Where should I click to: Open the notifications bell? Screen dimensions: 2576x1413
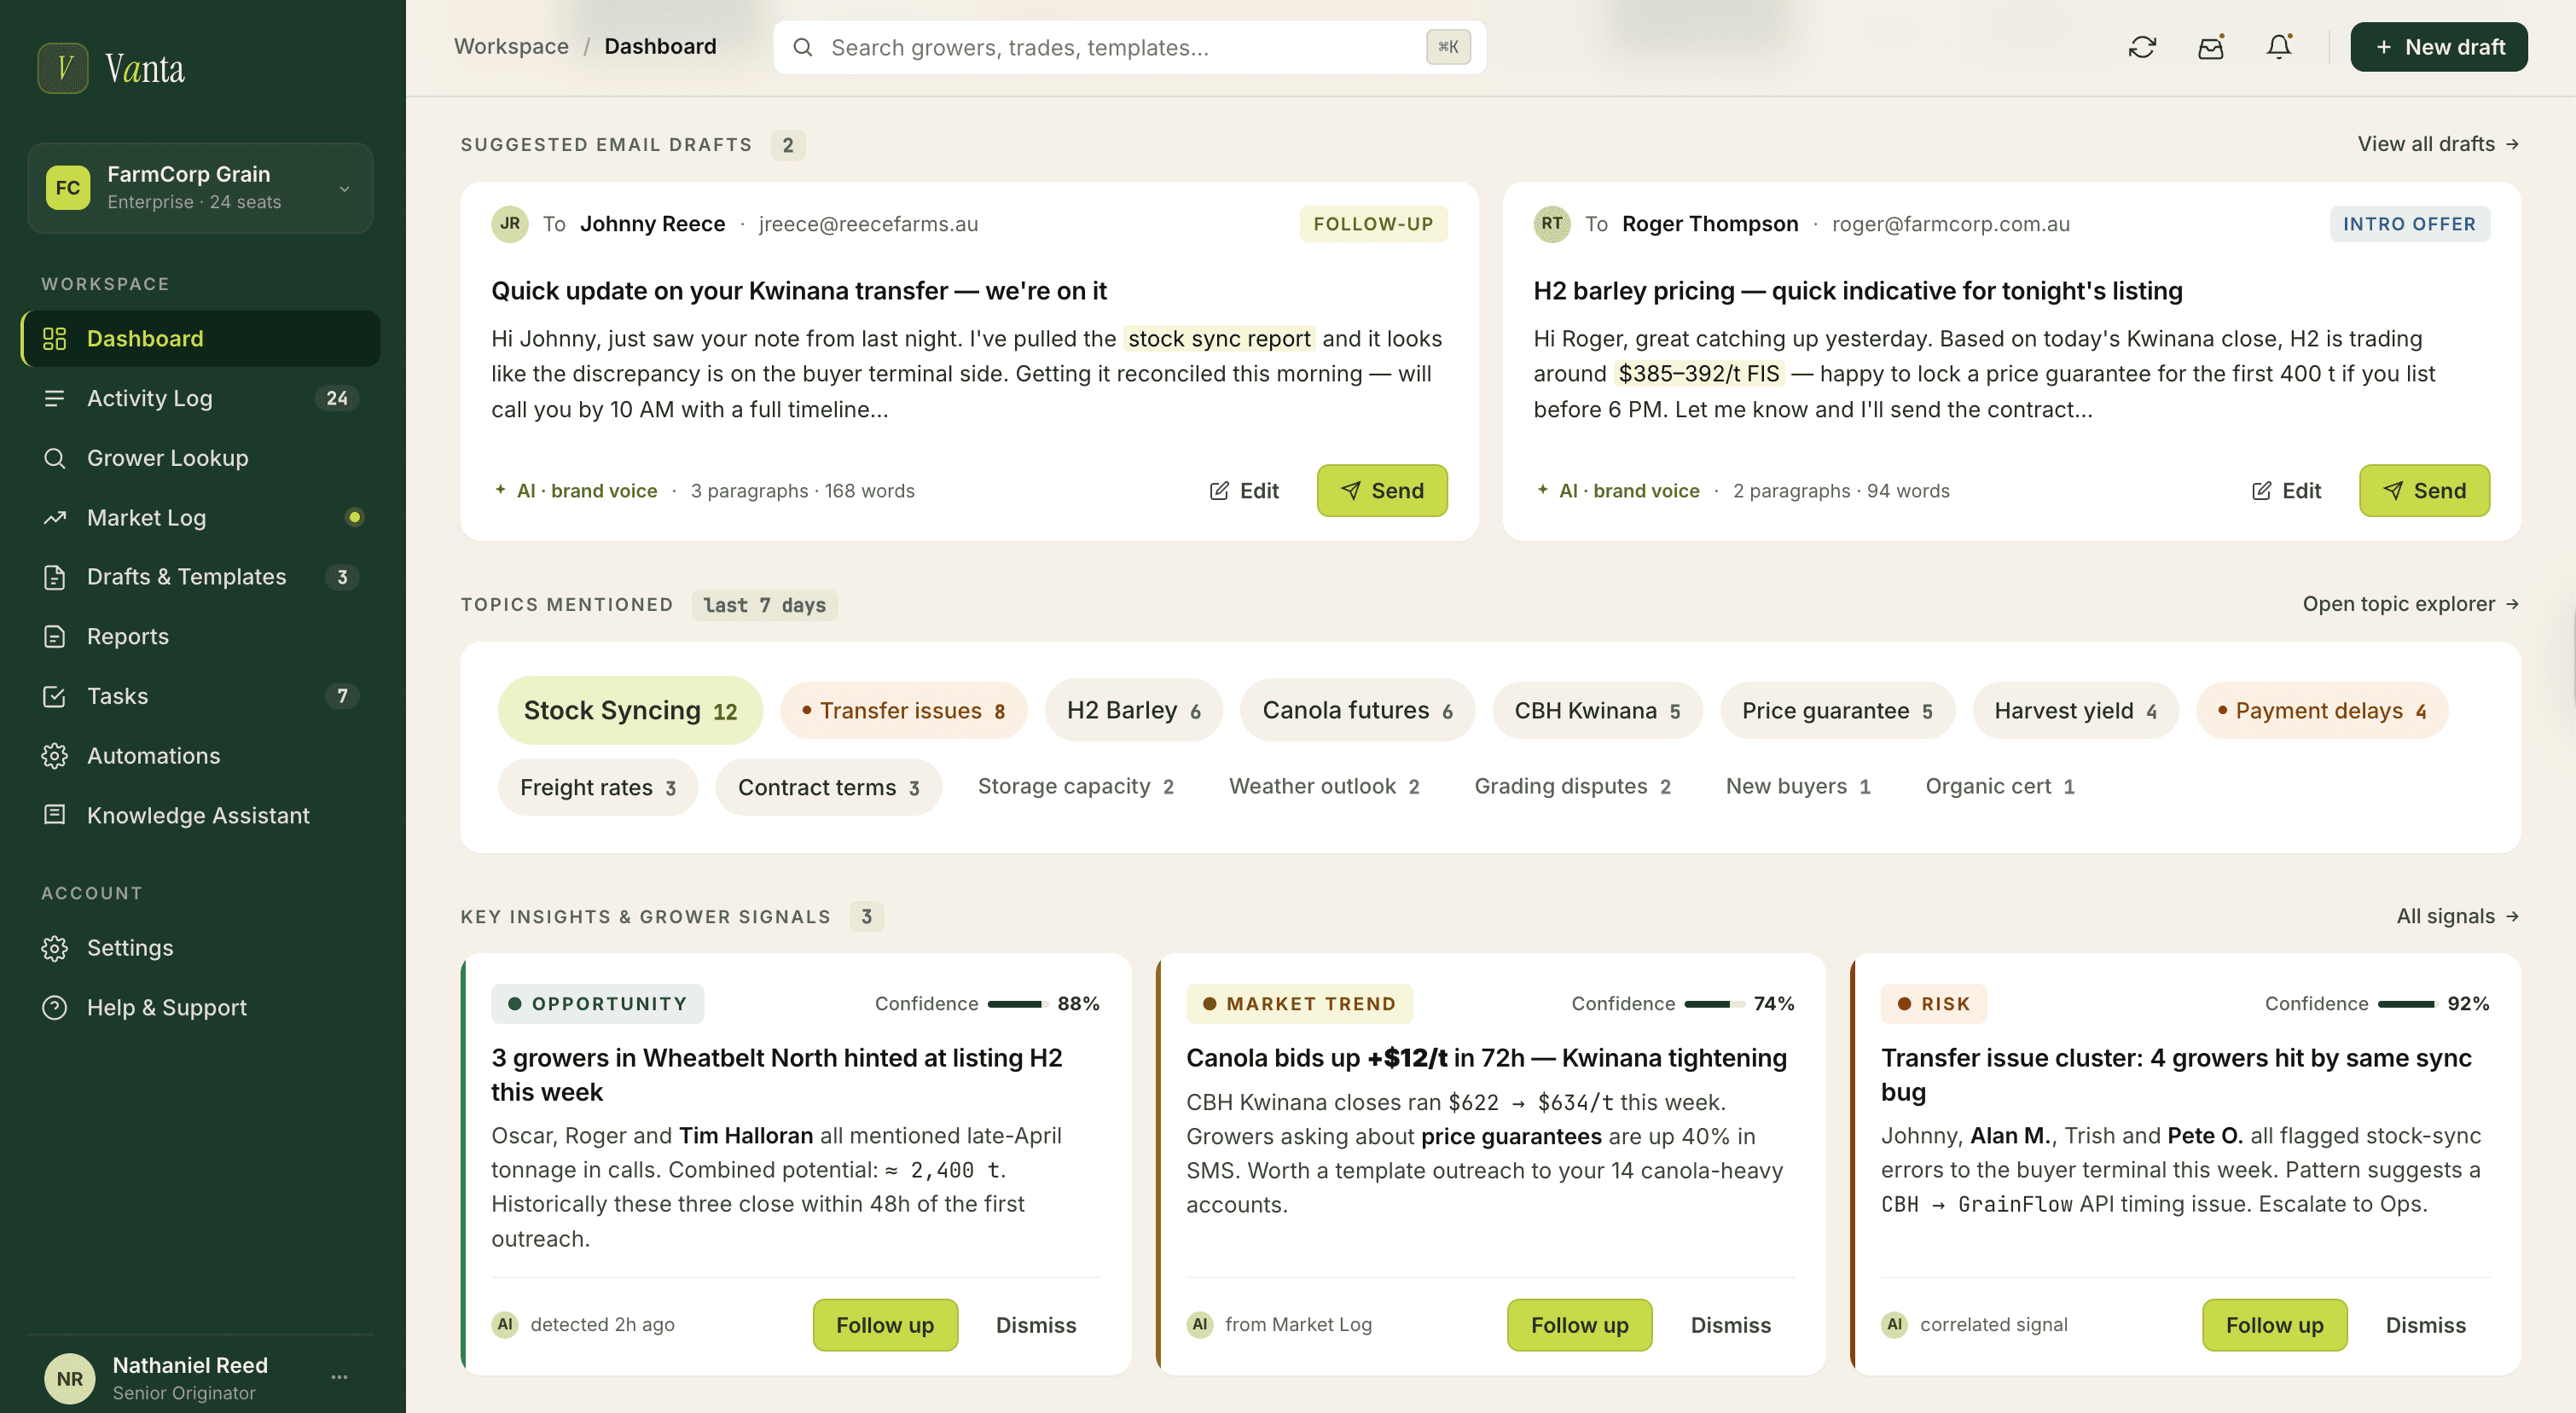(x=2278, y=46)
